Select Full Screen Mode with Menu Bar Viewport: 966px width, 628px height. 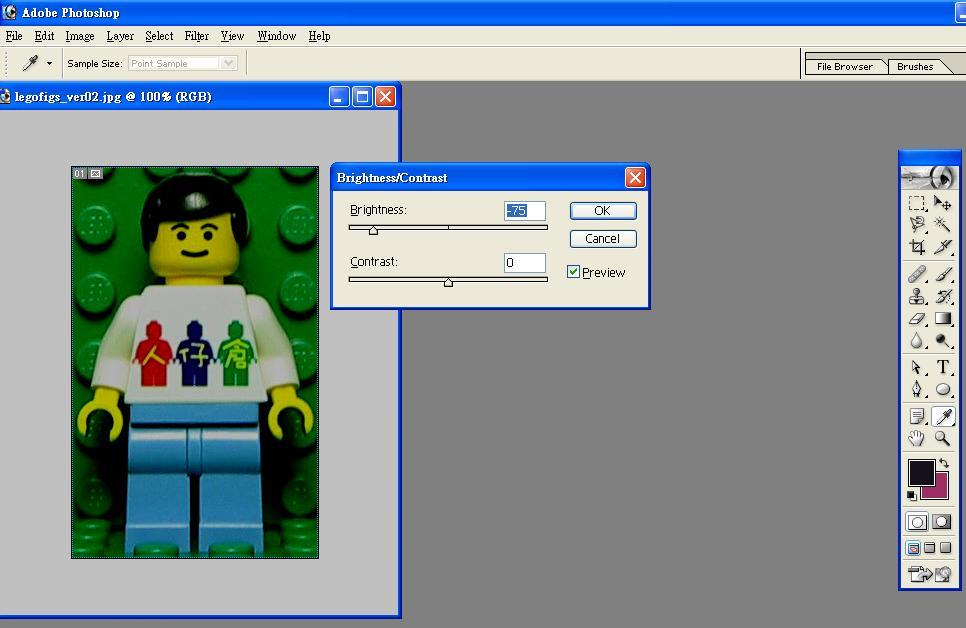tap(930, 548)
